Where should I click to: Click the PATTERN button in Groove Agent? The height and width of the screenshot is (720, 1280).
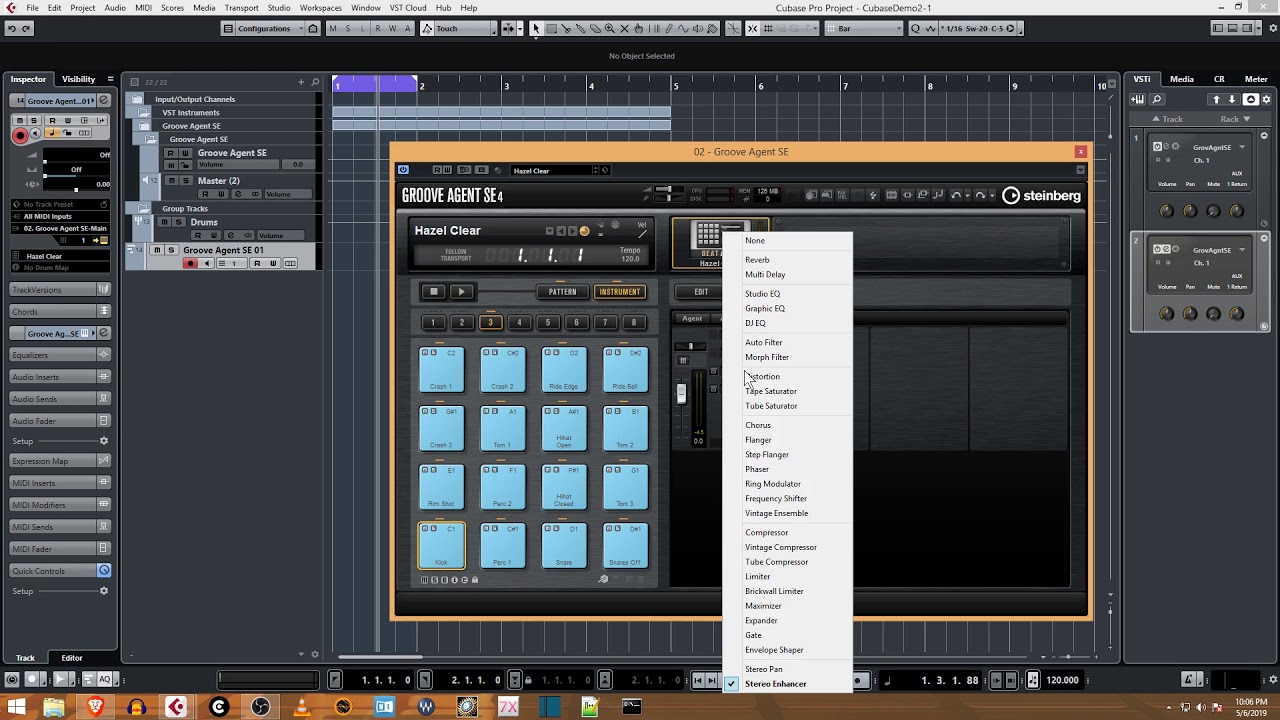coord(562,292)
